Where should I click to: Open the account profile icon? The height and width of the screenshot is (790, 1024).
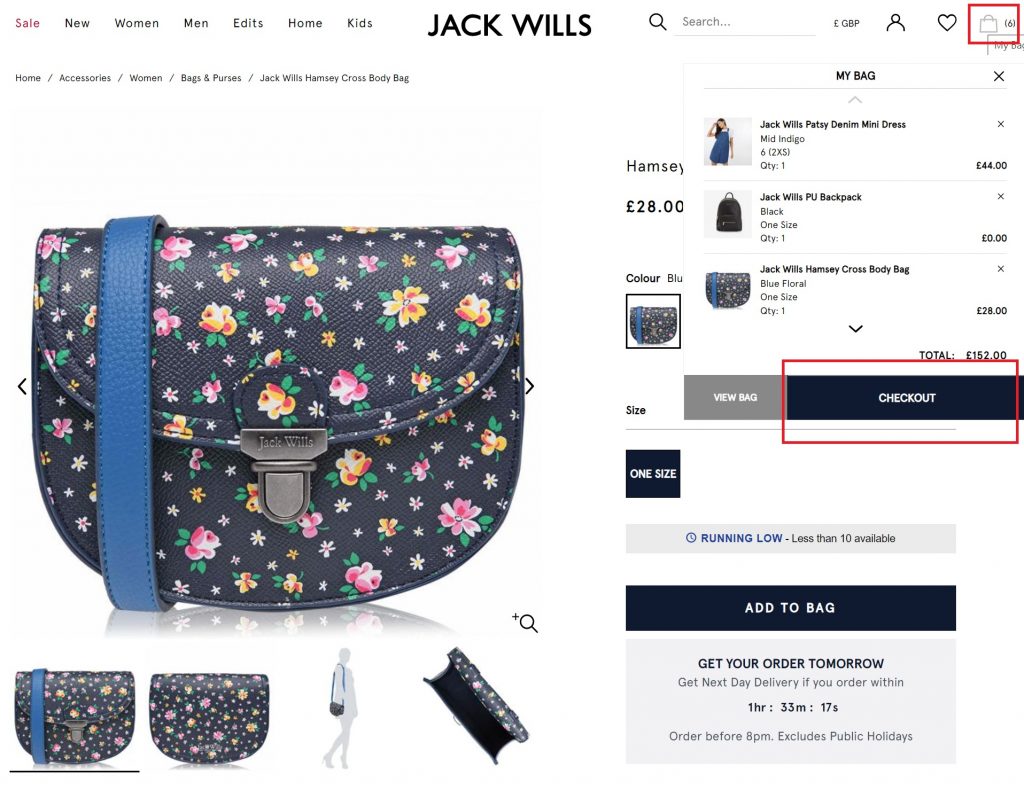(x=896, y=23)
